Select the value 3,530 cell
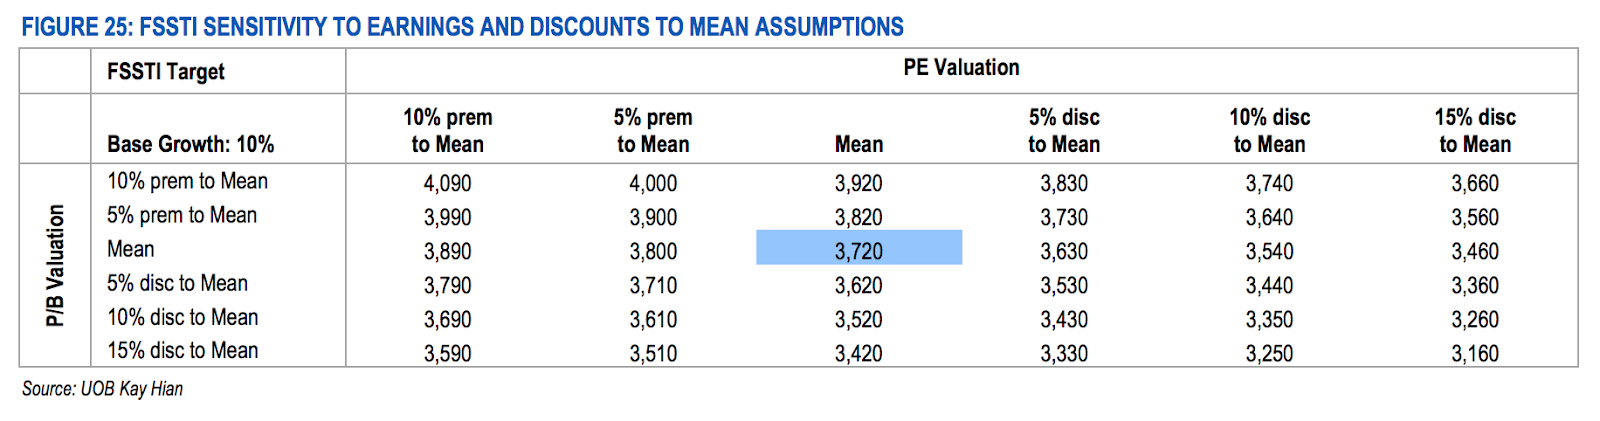Image resolution: width=1600 pixels, height=421 pixels. point(1064,286)
